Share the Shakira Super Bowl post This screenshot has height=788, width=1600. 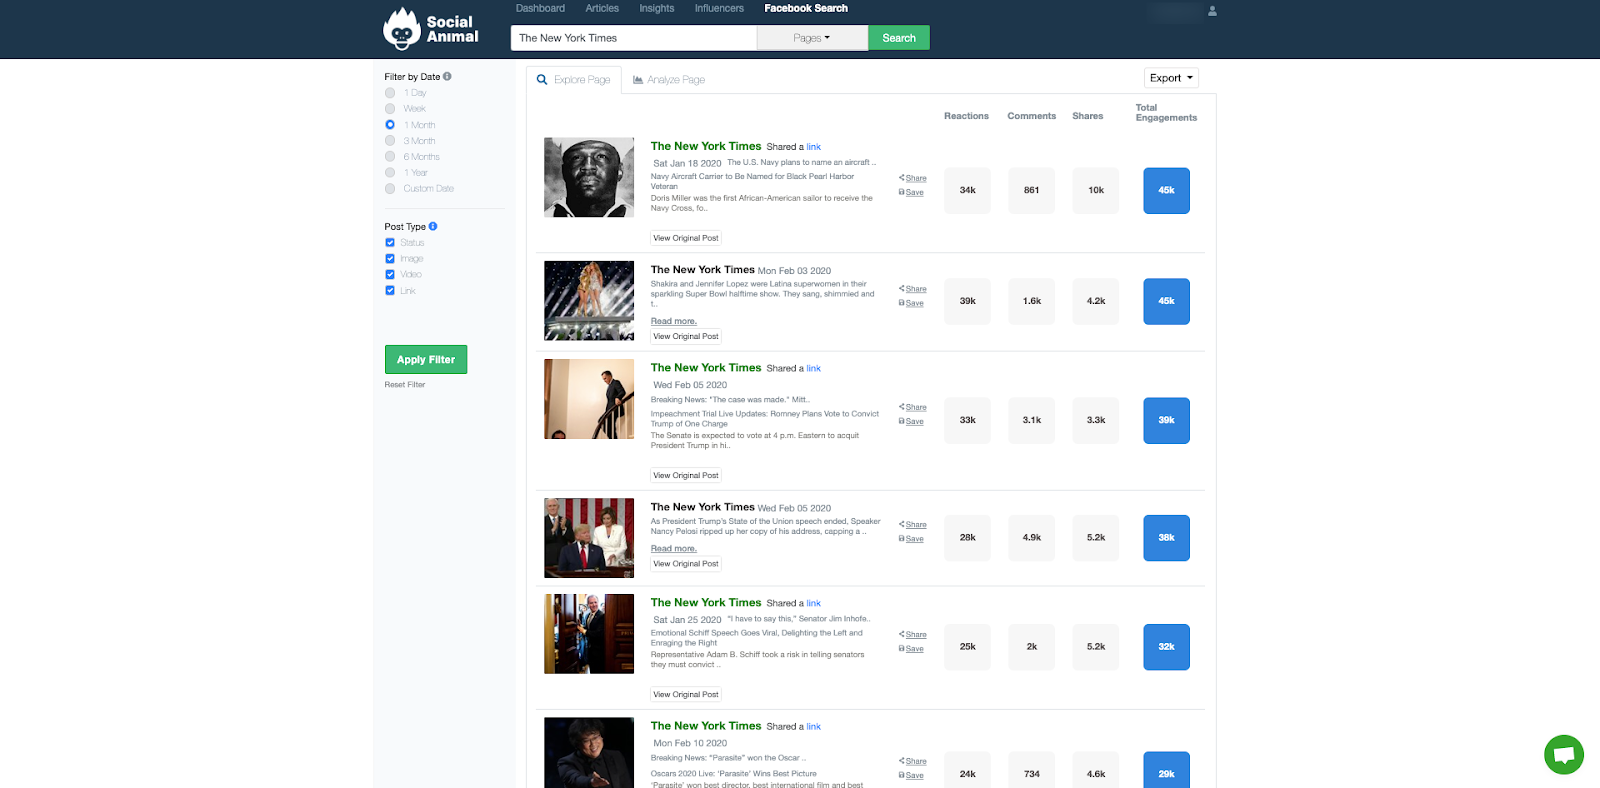913,289
